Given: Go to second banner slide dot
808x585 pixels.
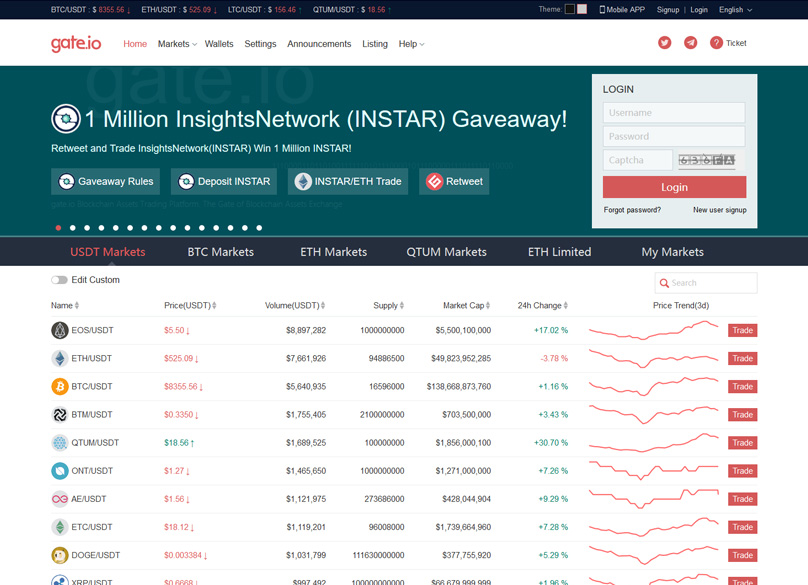Looking at the screenshot, I should click(73, 228).
